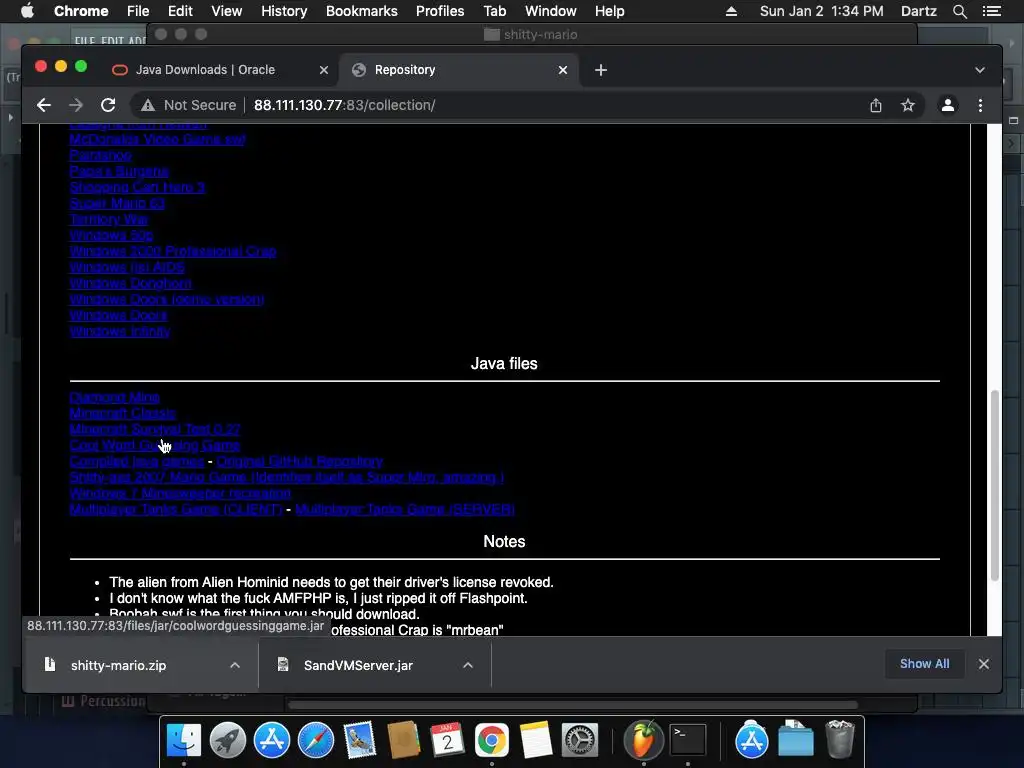Open the Apple menu
The height and width of the screenshot is (768, 1024).
click(27, 11)
